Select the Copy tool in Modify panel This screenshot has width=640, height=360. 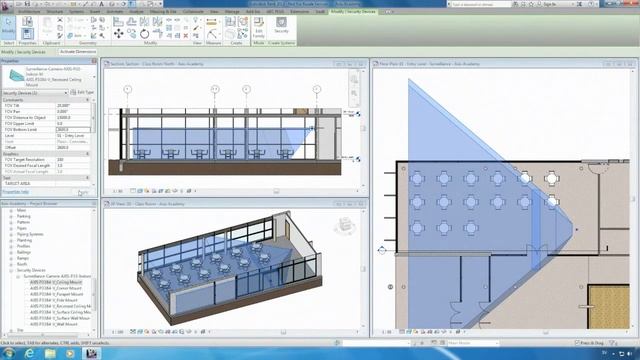[x=131, y=34]
